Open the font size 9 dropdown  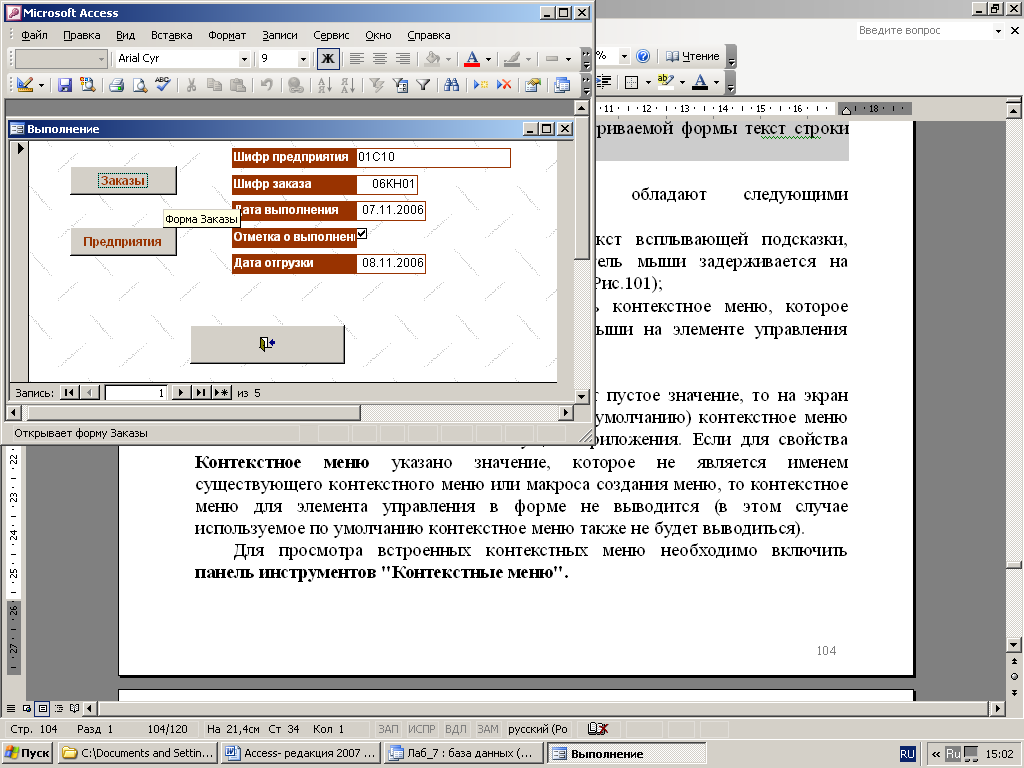[x=303, y=59]
